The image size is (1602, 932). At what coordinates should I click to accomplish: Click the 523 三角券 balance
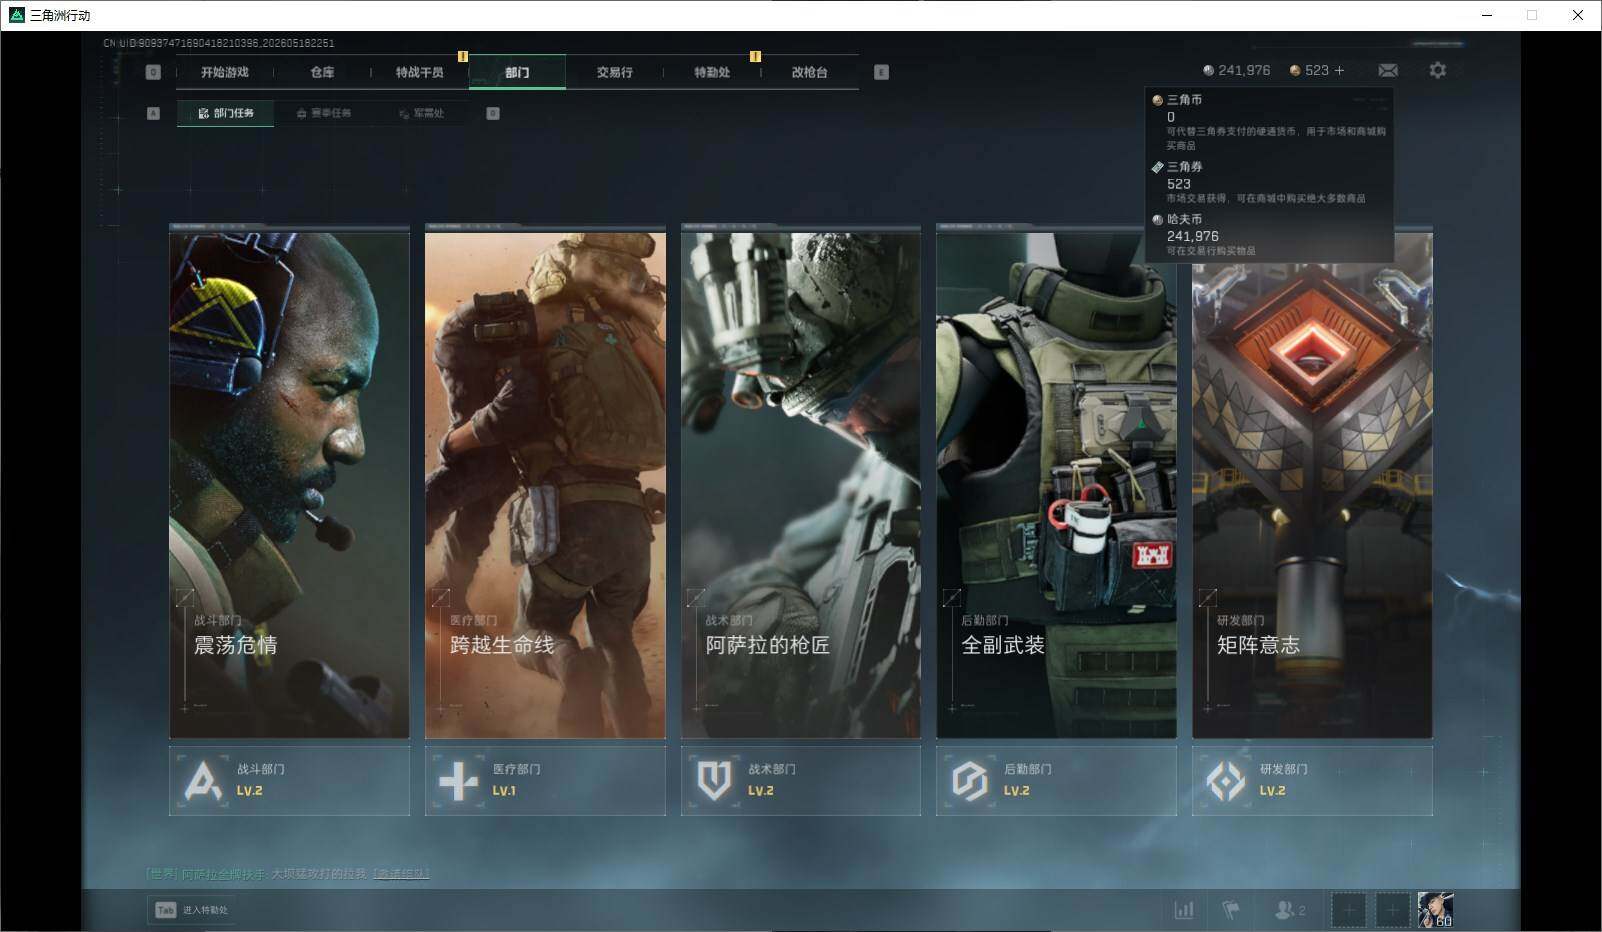(1309, 70)
